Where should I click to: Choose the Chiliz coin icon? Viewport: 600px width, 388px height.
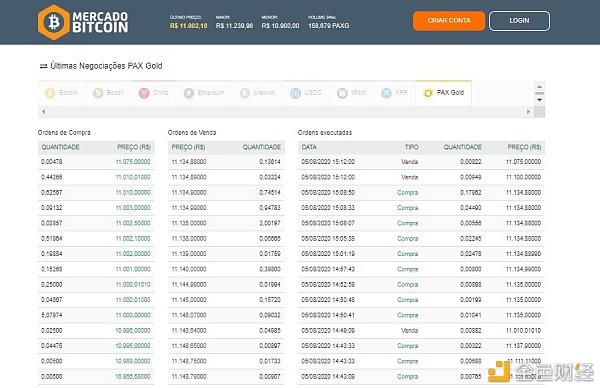pos(144,93)
